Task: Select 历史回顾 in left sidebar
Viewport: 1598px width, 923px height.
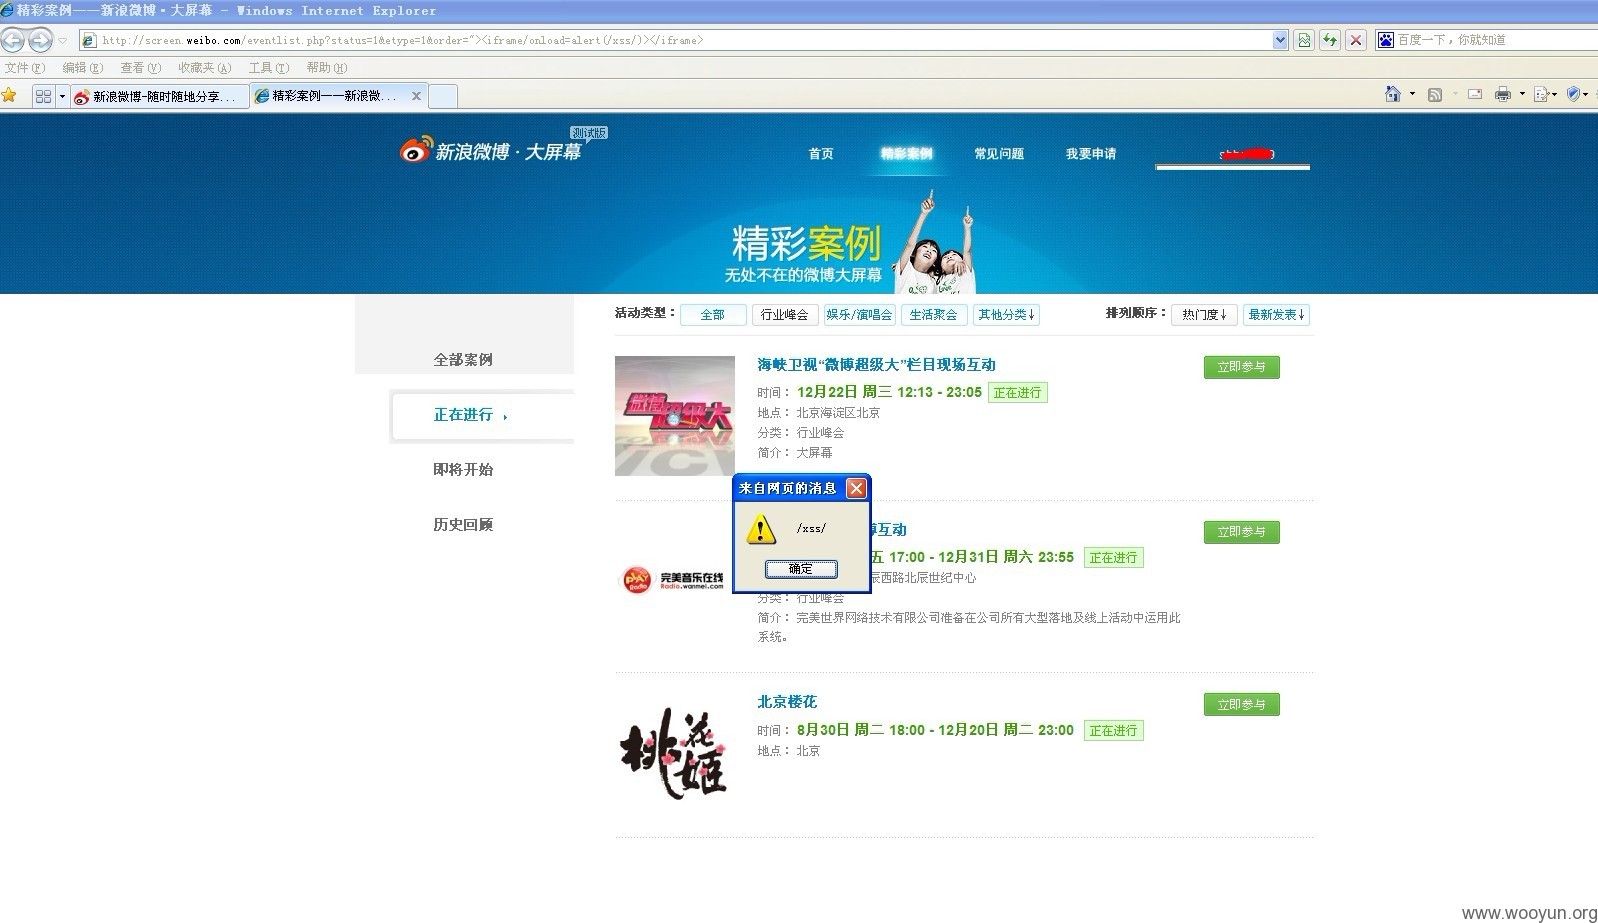Action: click(x=463, y=524)
